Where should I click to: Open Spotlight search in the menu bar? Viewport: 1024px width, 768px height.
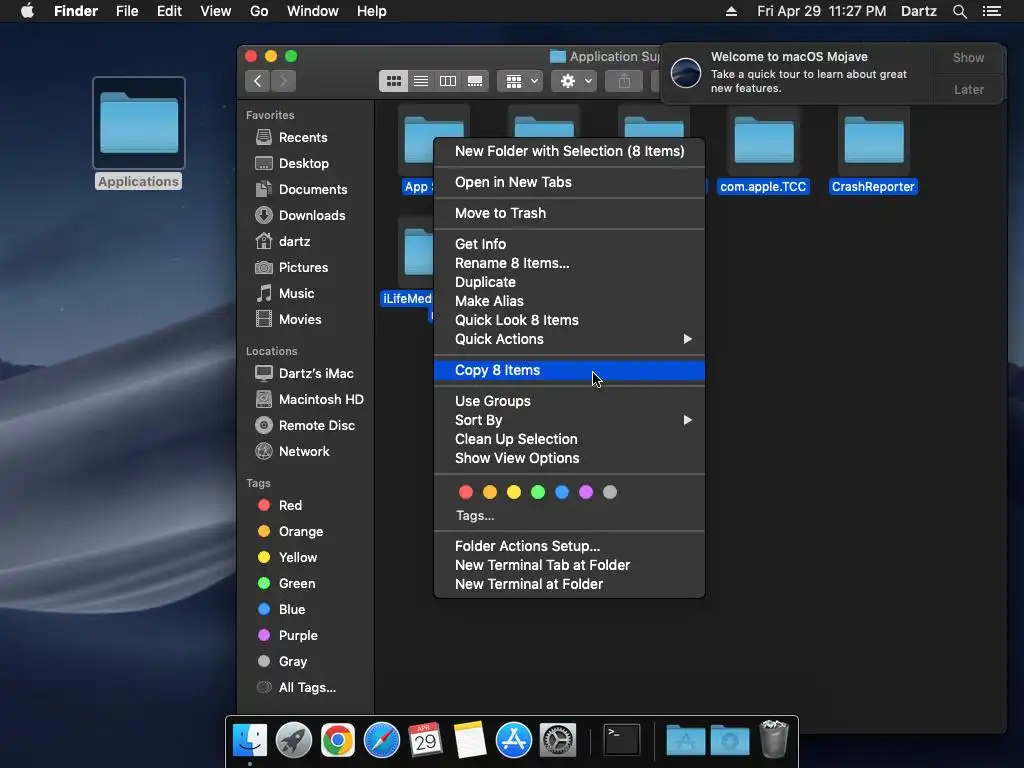point(959,11)
